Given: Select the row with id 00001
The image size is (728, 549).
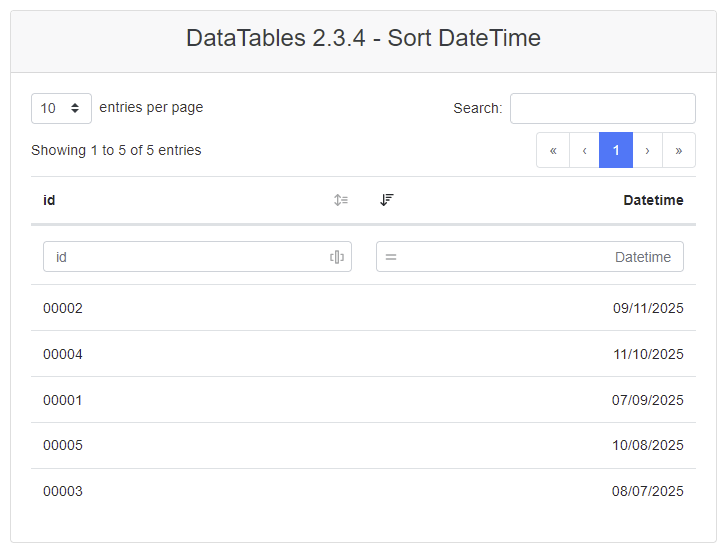Looking at the screenshot, I should point(63,400).
